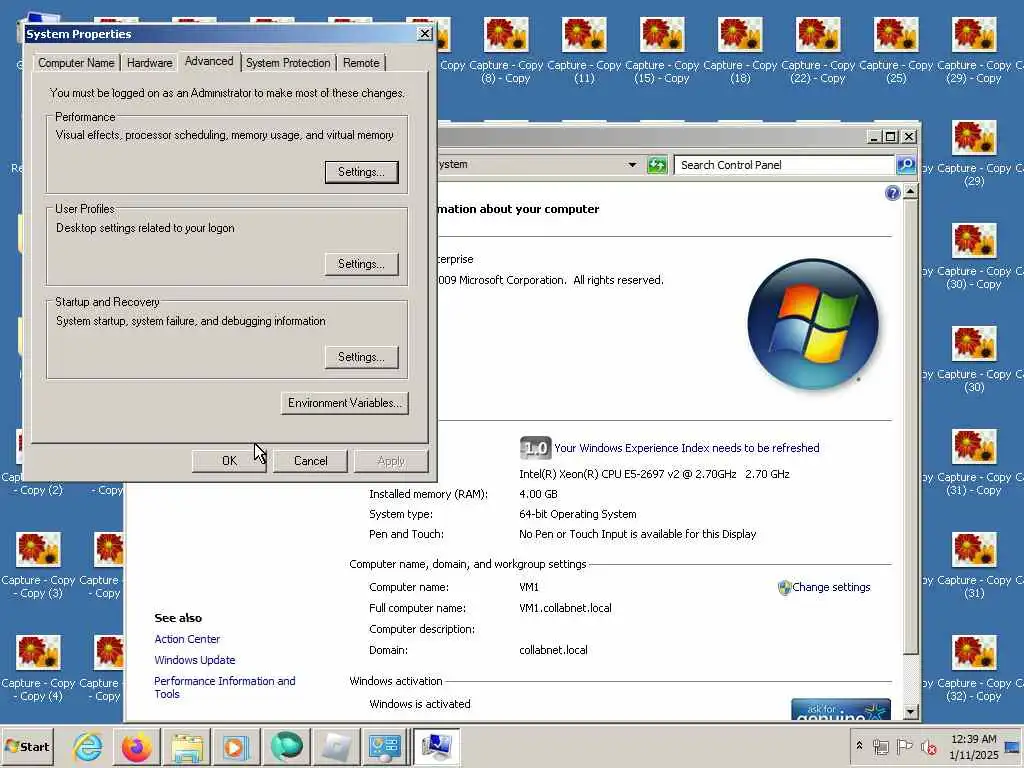Click the Windows is activated text
This screenshot has height=768, width=1024.
[420, 704]
